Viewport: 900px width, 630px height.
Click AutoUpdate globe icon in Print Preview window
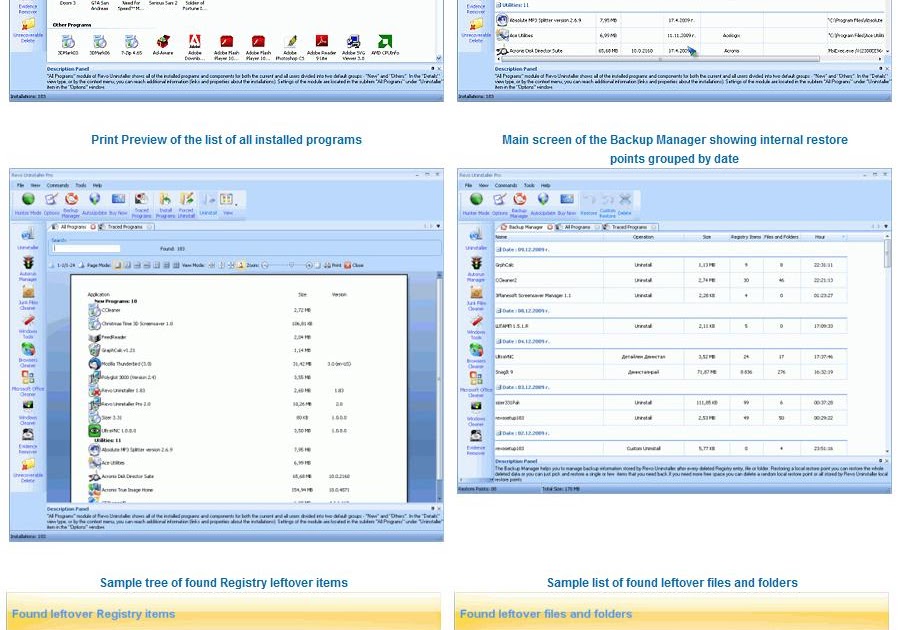94,204
